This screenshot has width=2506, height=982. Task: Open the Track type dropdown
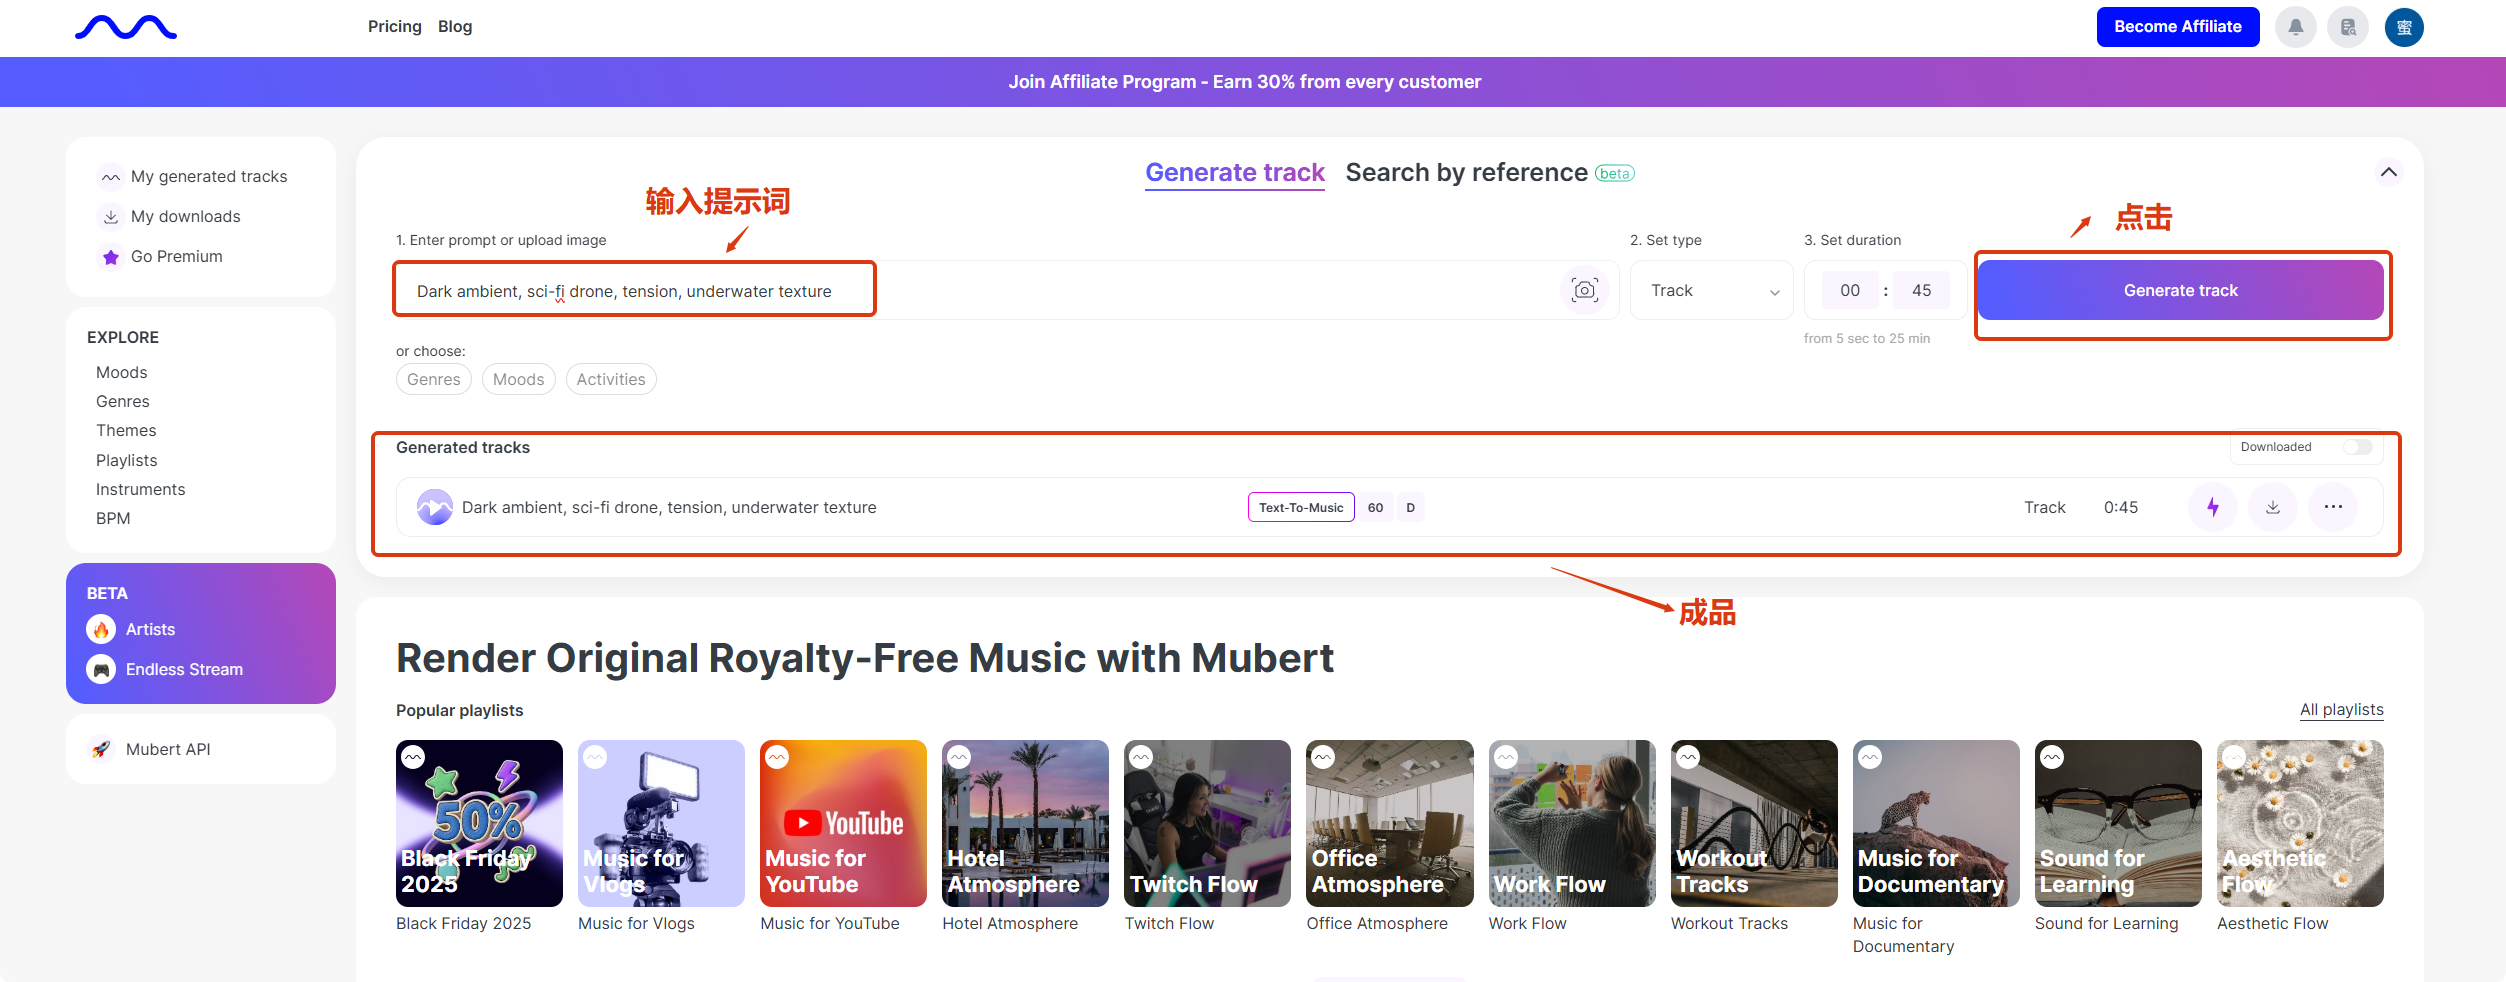point(1713,291)
